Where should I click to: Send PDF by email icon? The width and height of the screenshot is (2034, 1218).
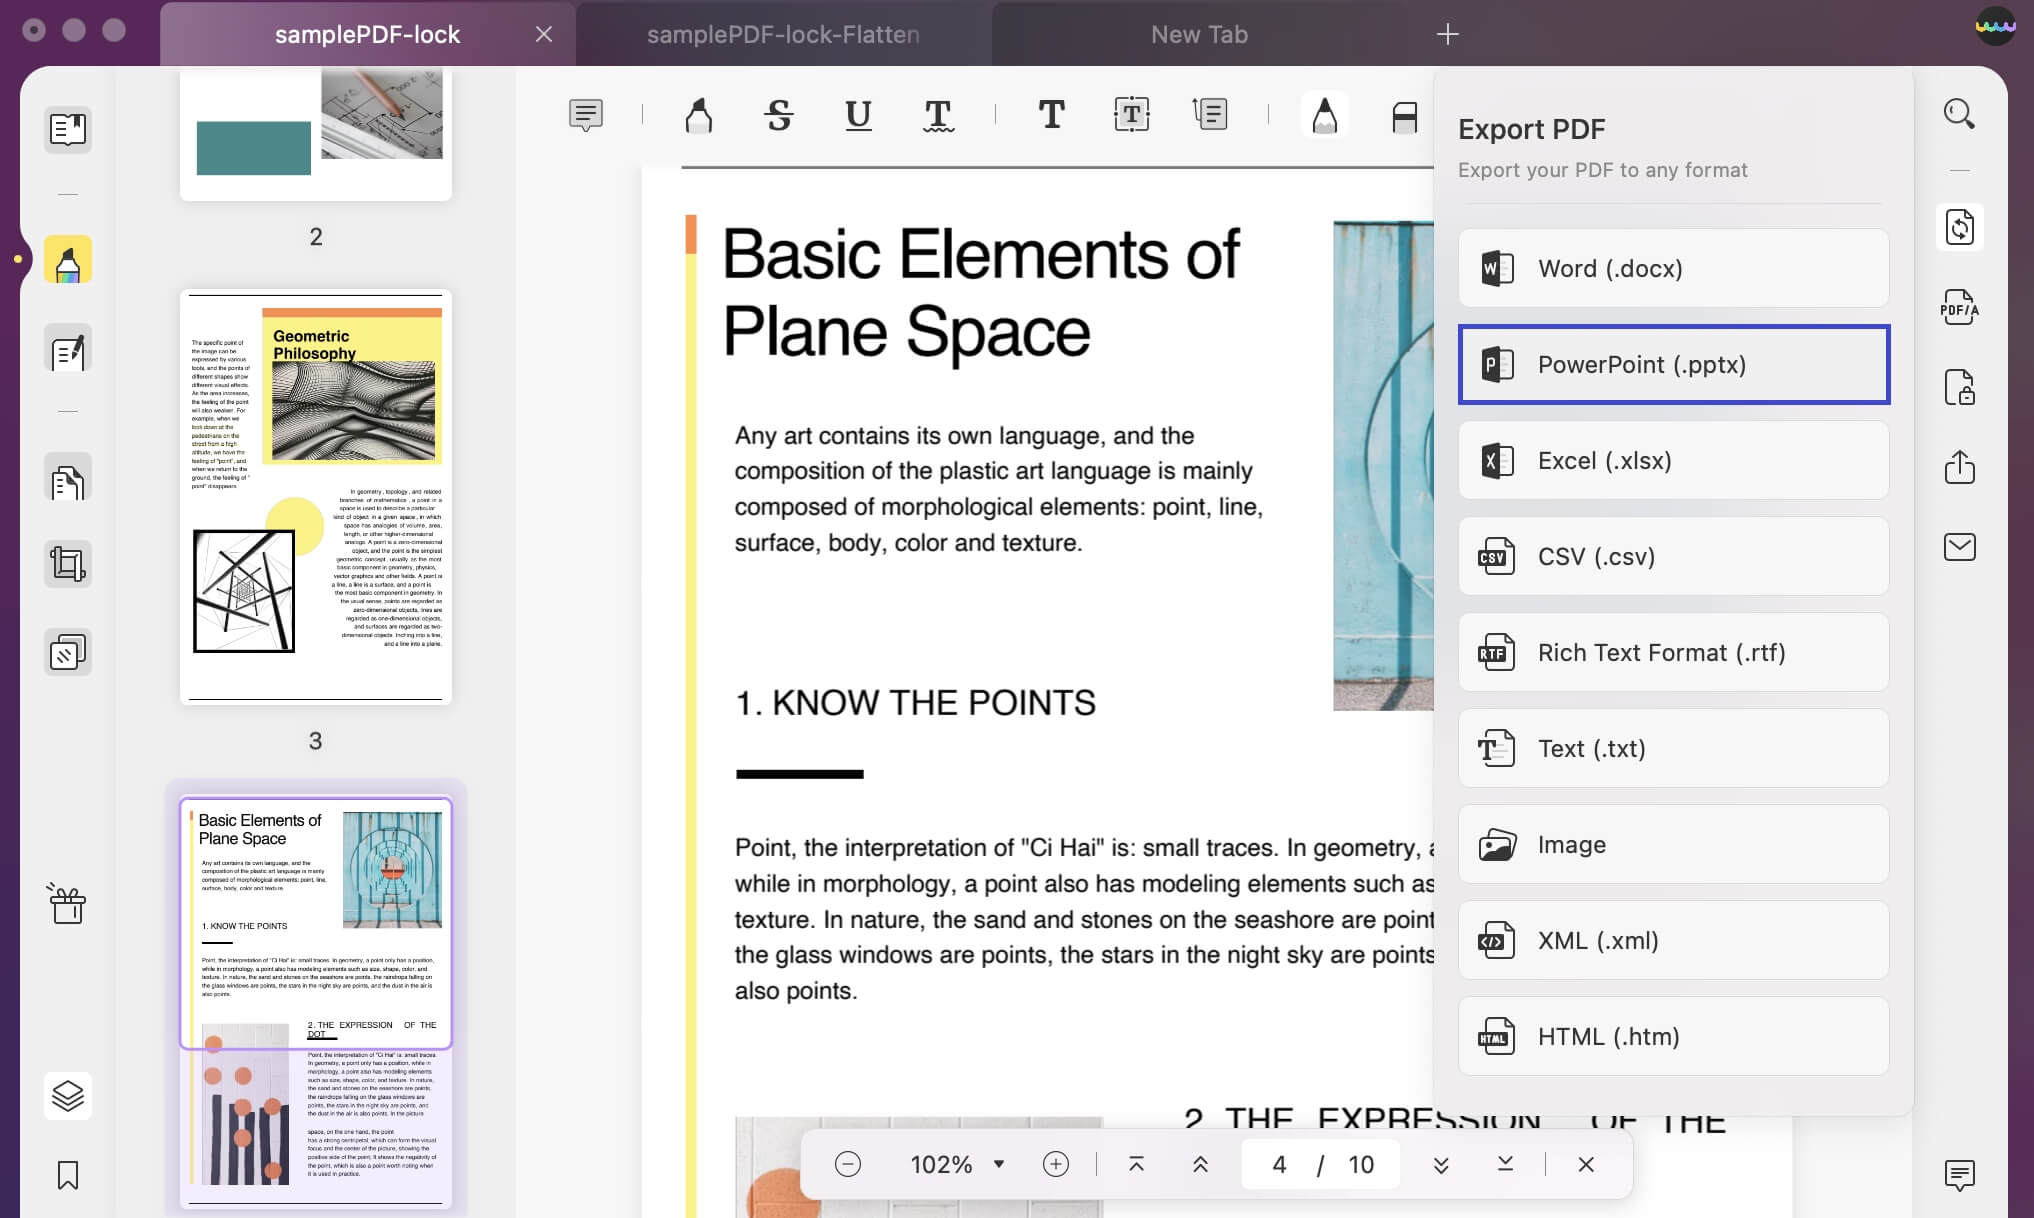point(1959,547)
